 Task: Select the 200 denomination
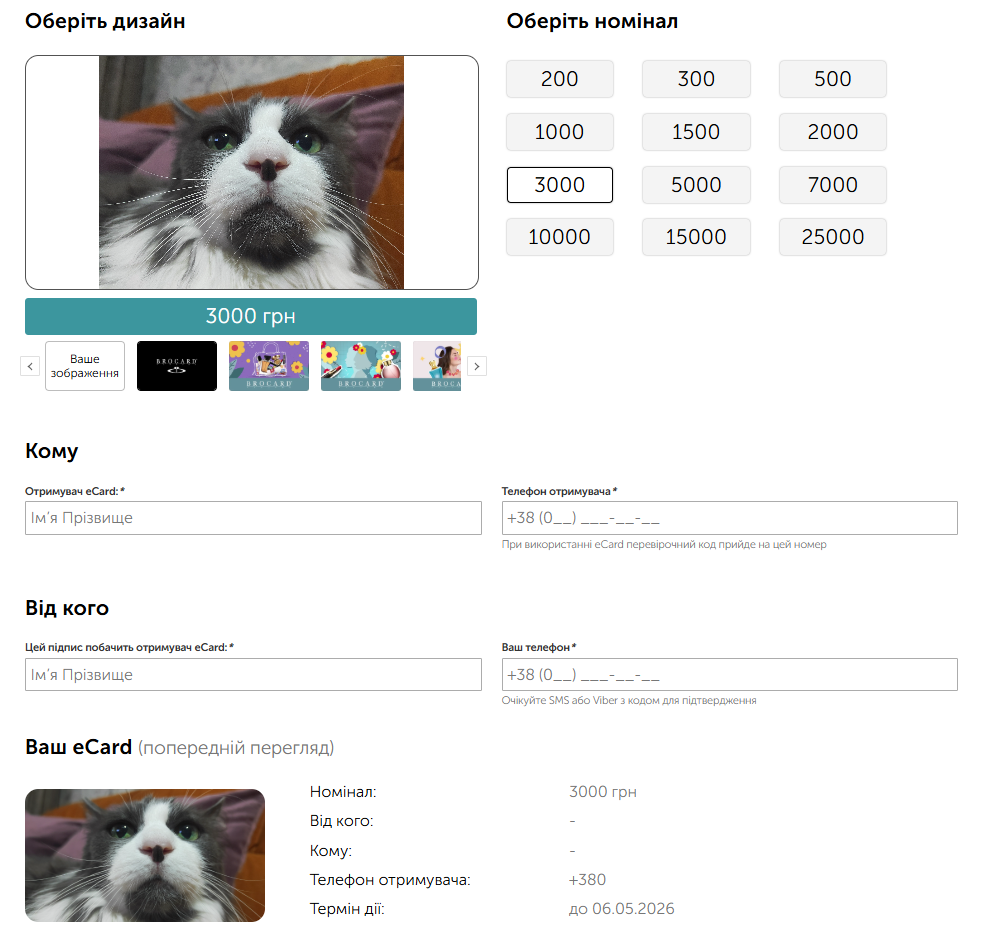(559, 79)
